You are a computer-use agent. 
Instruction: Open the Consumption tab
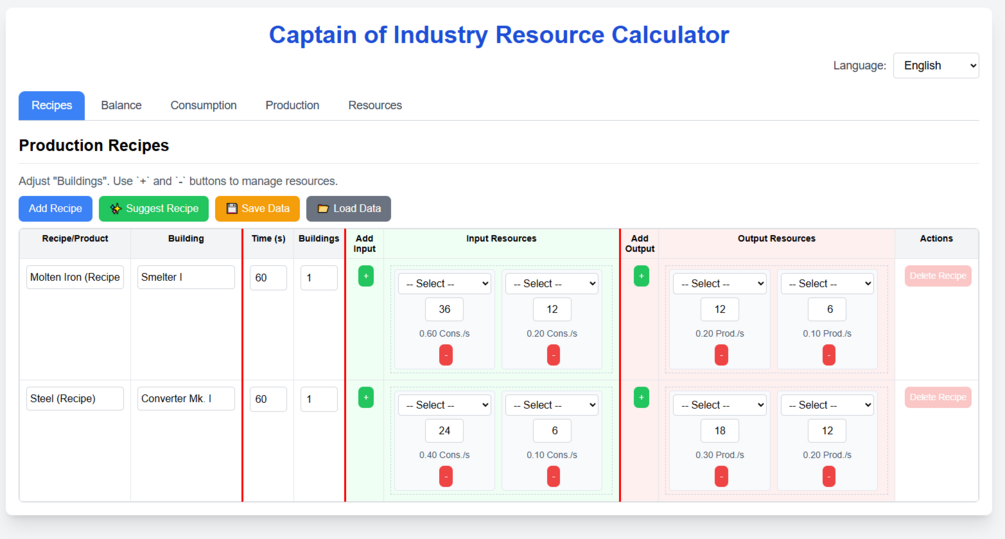[203, 105]
